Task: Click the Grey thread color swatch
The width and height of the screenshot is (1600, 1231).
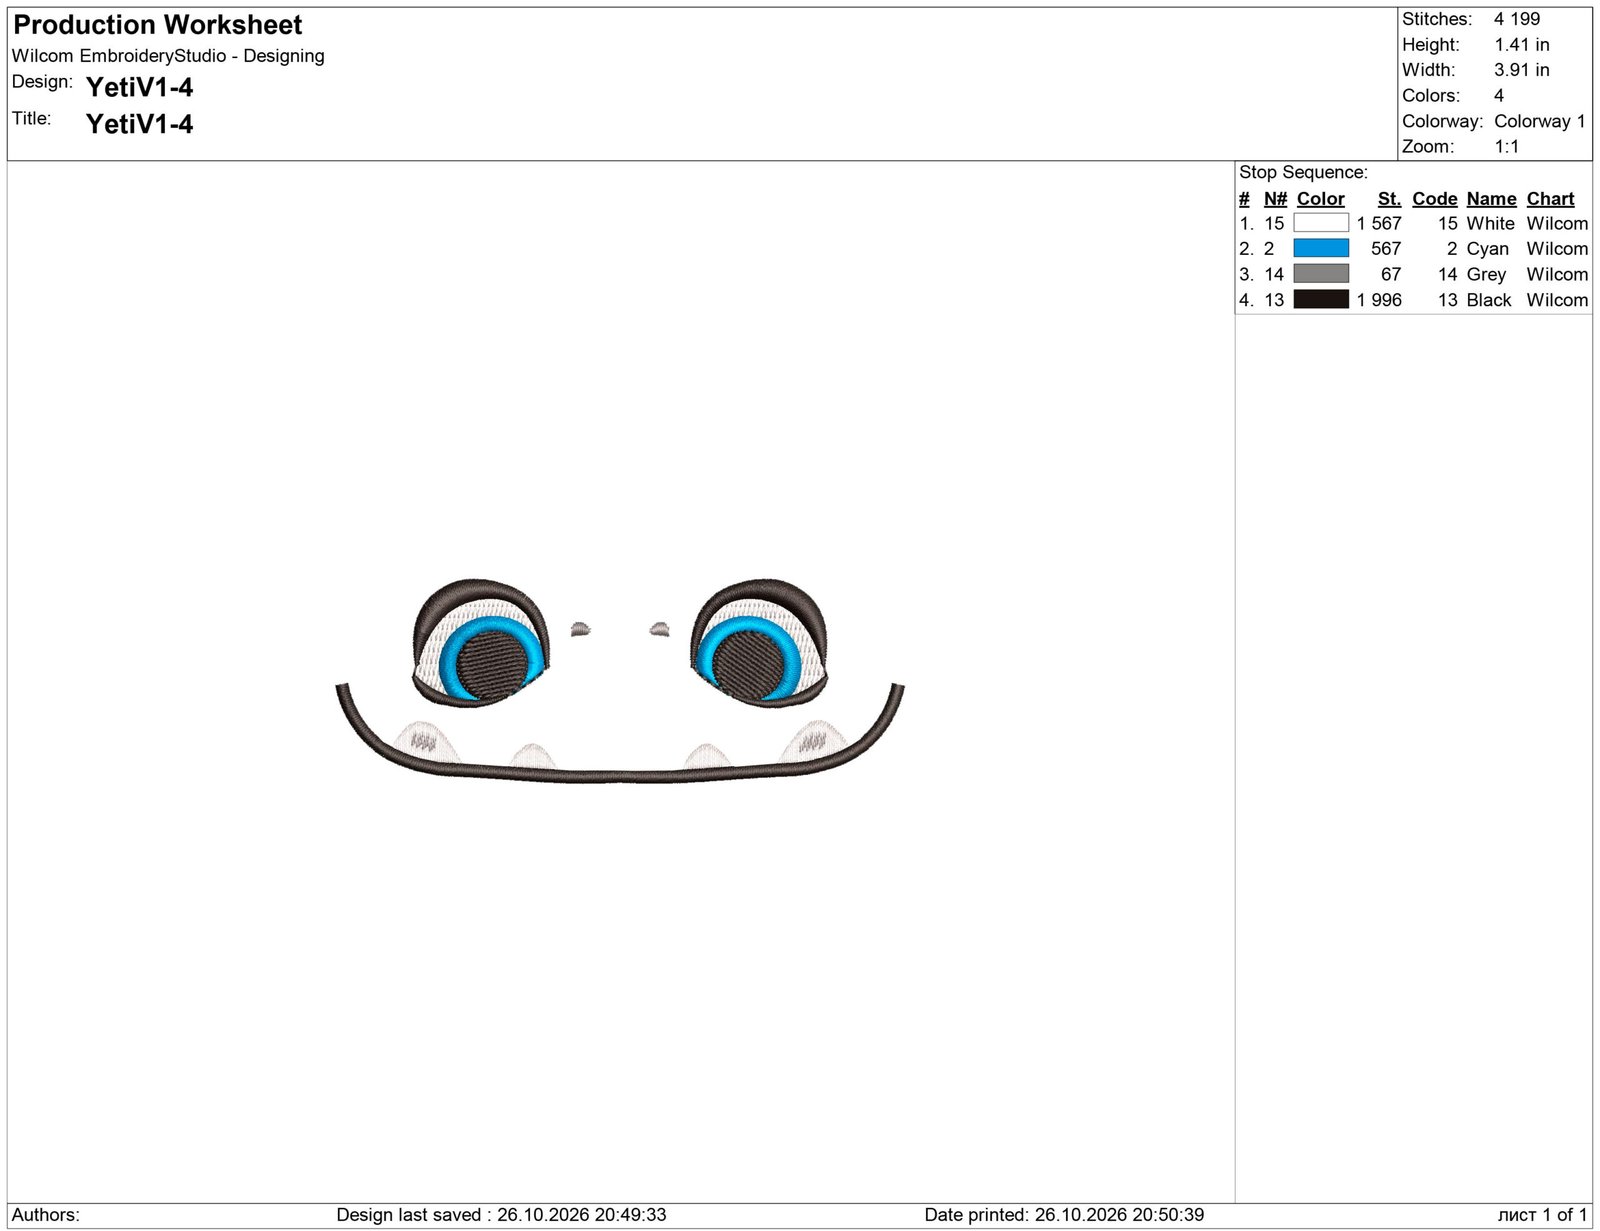Action: coord(1321,274)
